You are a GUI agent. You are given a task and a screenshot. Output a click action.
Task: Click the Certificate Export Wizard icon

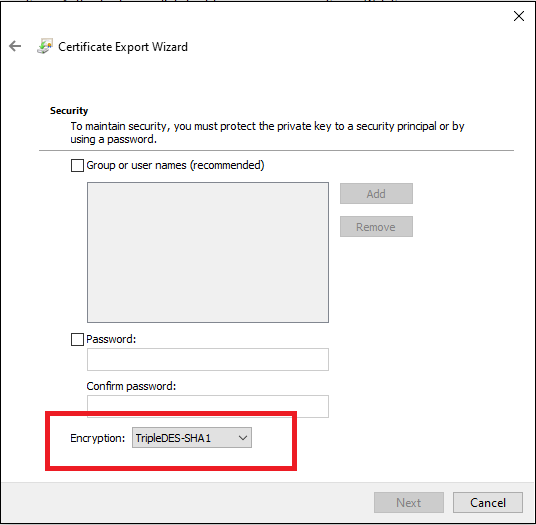(45, 46)
